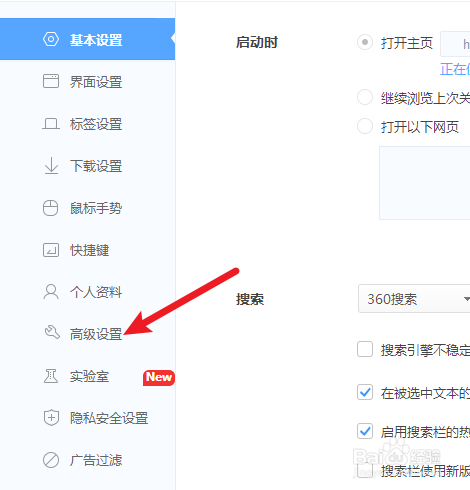This screenshot has height=490, width=470.
Task: Check 搜索栏使用新版 checkbox
Action: coord(365,470)
